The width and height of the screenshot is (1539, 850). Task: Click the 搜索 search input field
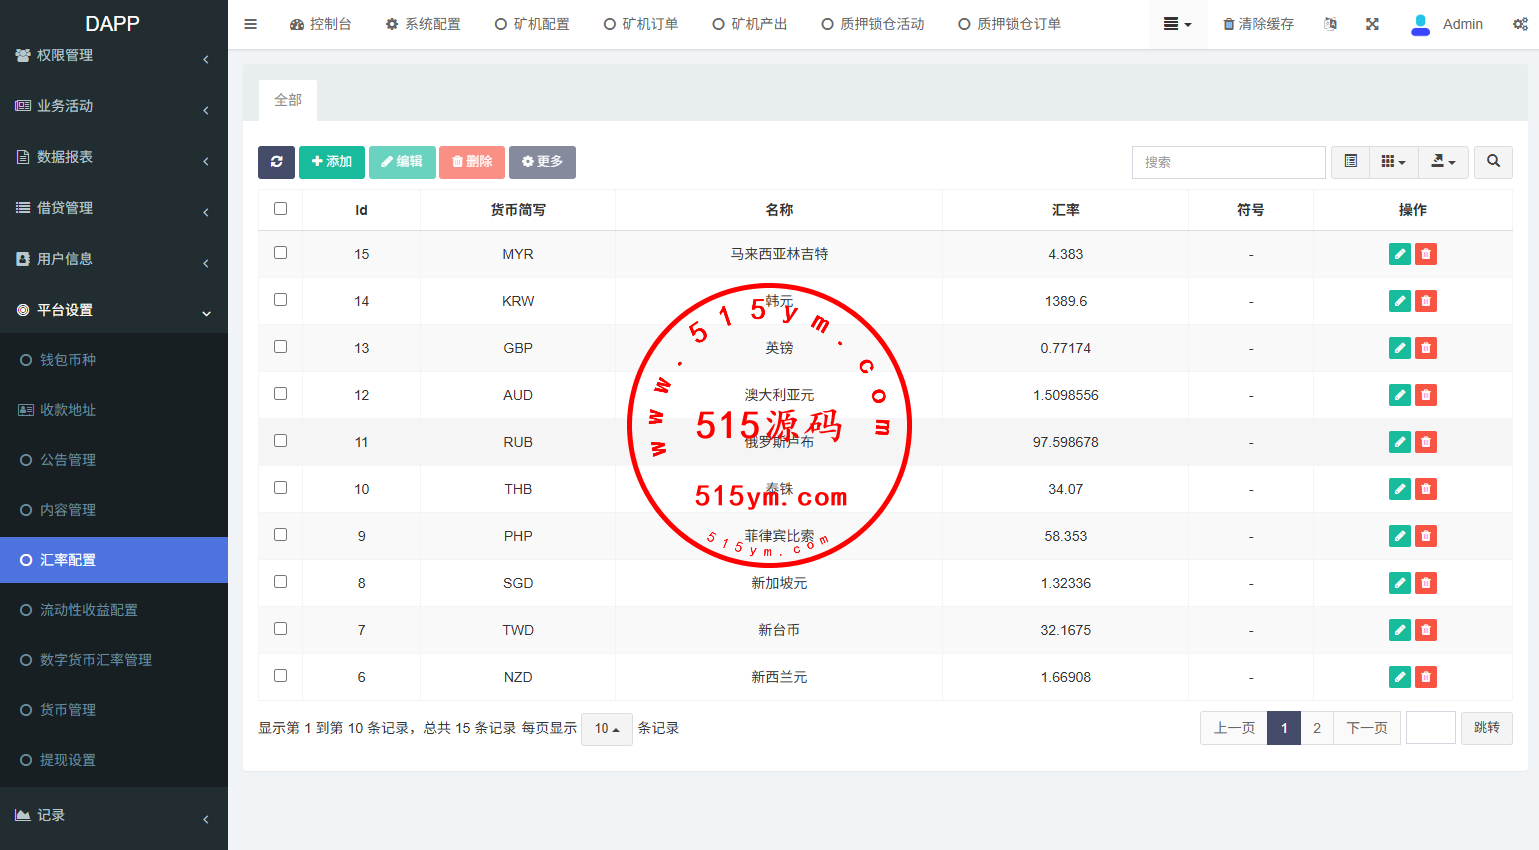1228,162
